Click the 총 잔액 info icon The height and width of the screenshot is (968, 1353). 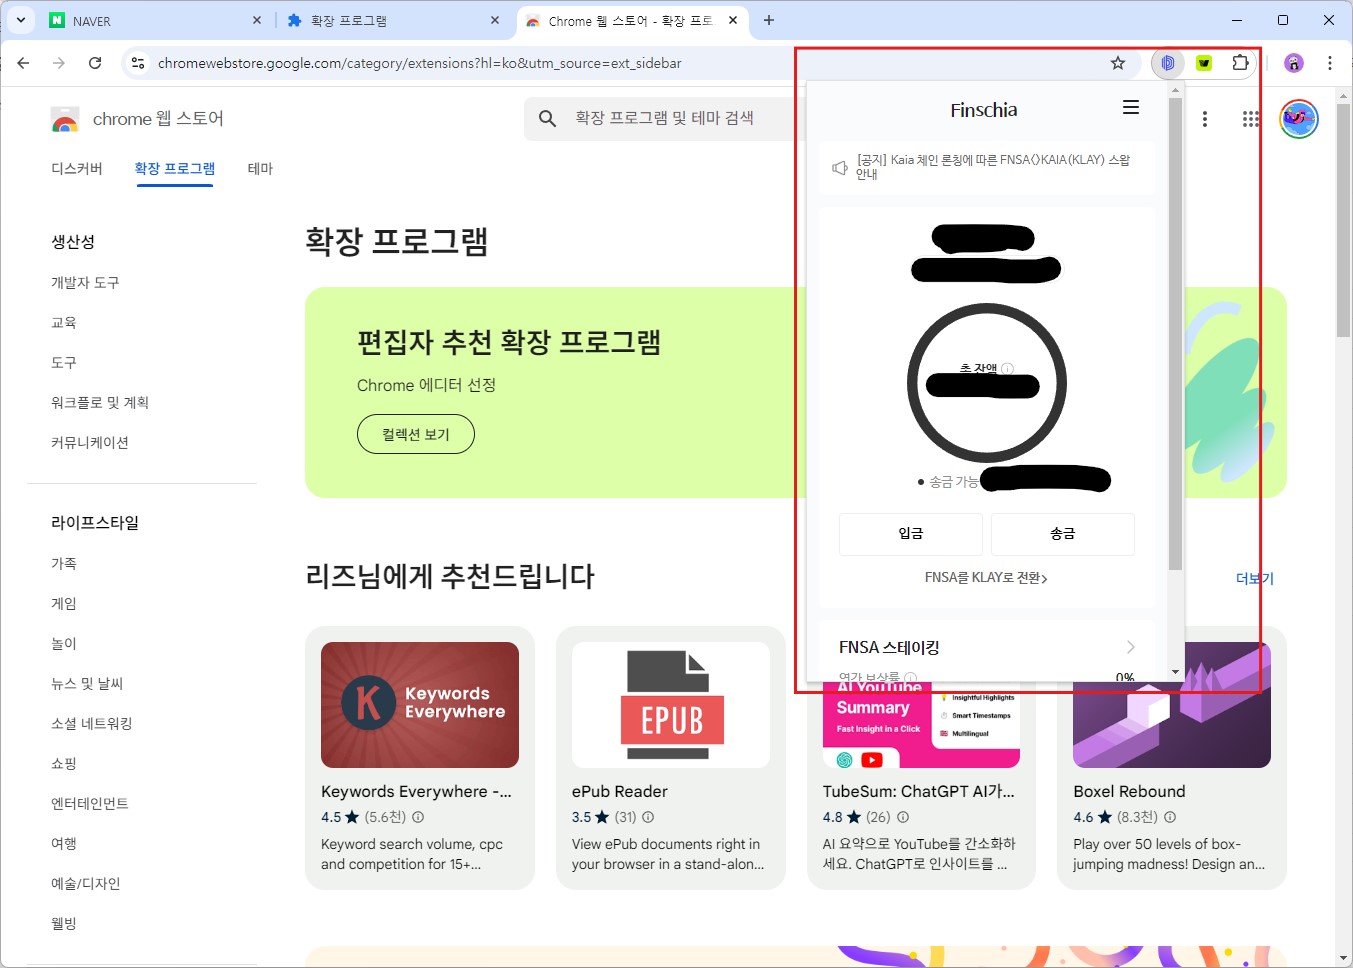pos(1007,369)
